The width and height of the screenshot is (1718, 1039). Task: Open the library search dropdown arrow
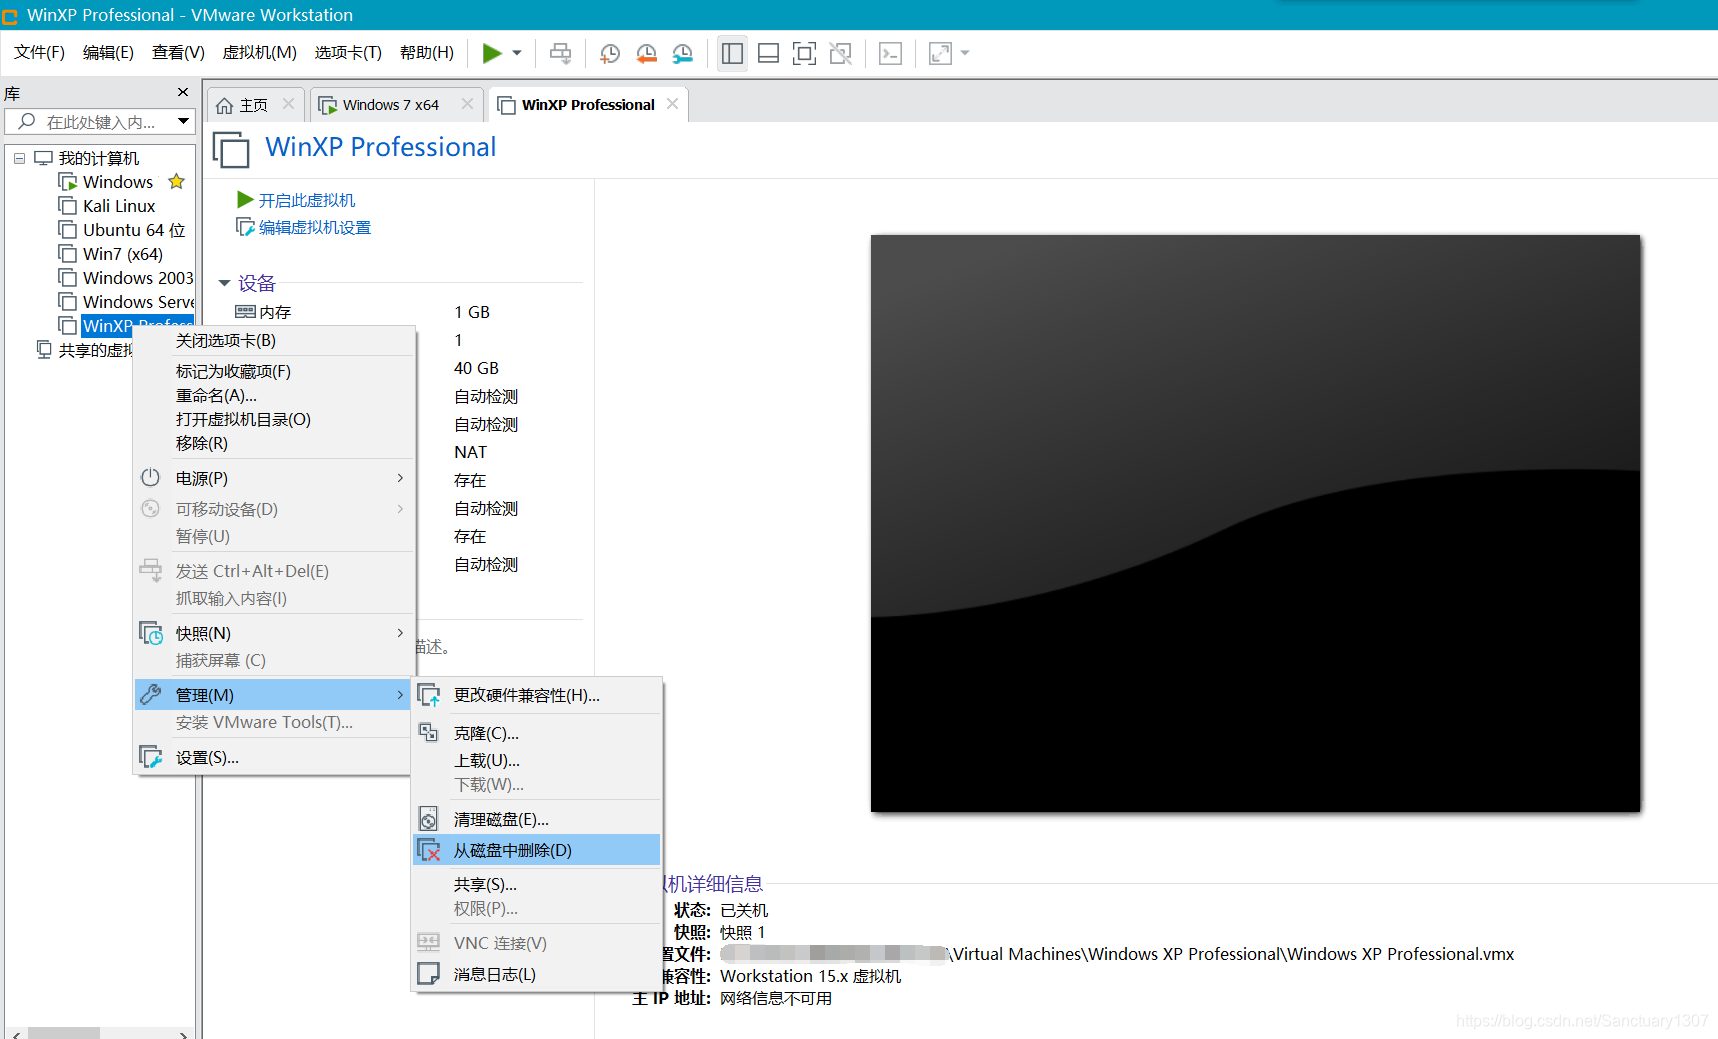[184, 122]
